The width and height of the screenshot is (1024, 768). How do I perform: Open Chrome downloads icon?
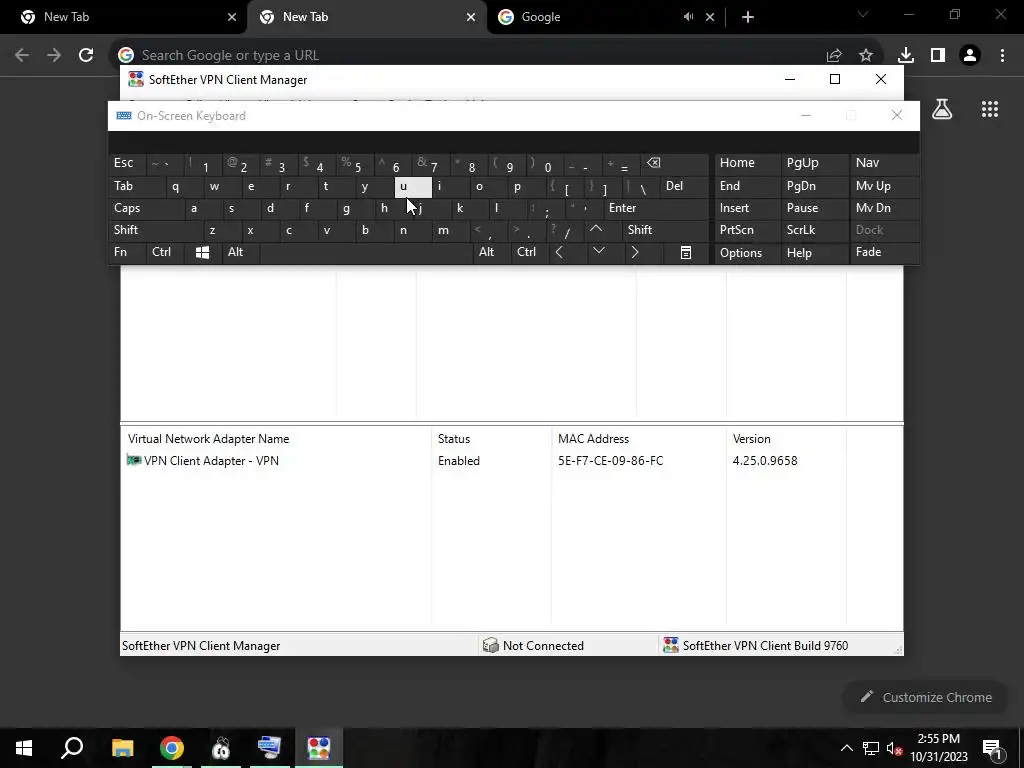tap(906, 56)
